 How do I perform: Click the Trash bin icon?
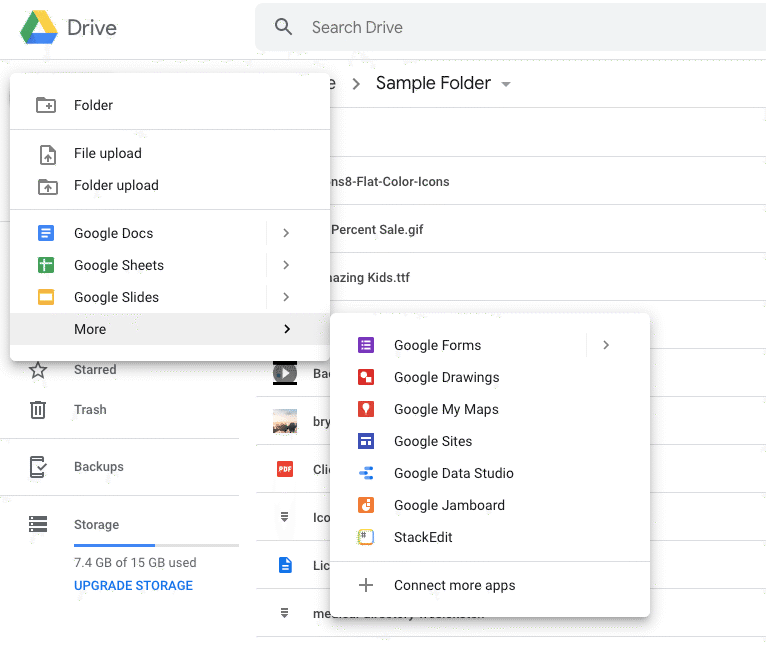point(38,409)
